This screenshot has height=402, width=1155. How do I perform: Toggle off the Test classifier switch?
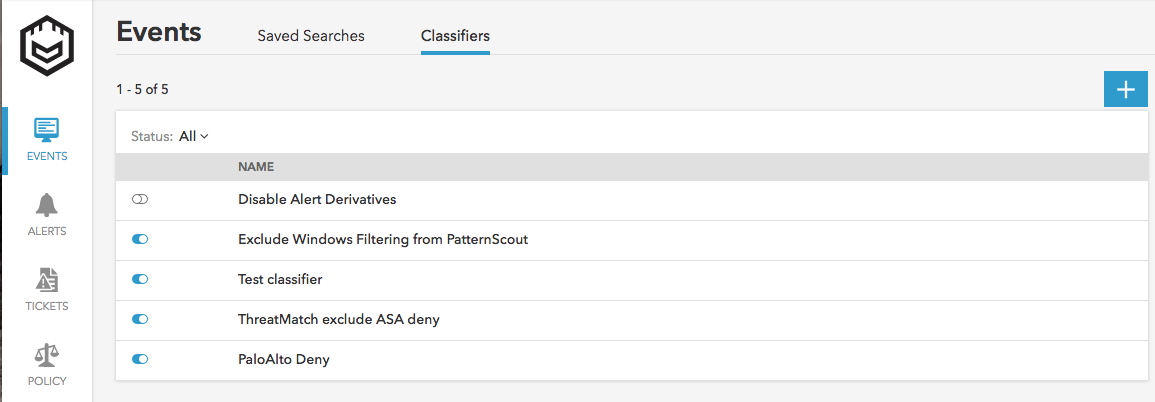coord(140,280)
